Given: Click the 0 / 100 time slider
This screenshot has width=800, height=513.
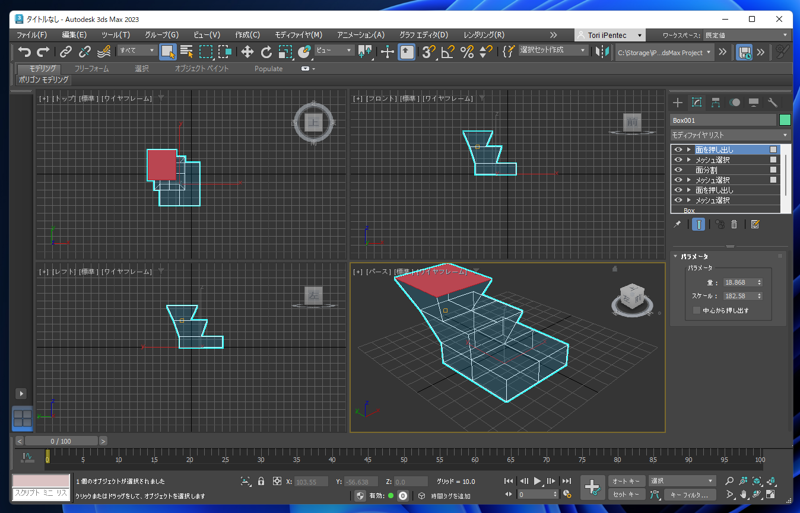Looking at the screenshot, I should click(x=61, y=441).
